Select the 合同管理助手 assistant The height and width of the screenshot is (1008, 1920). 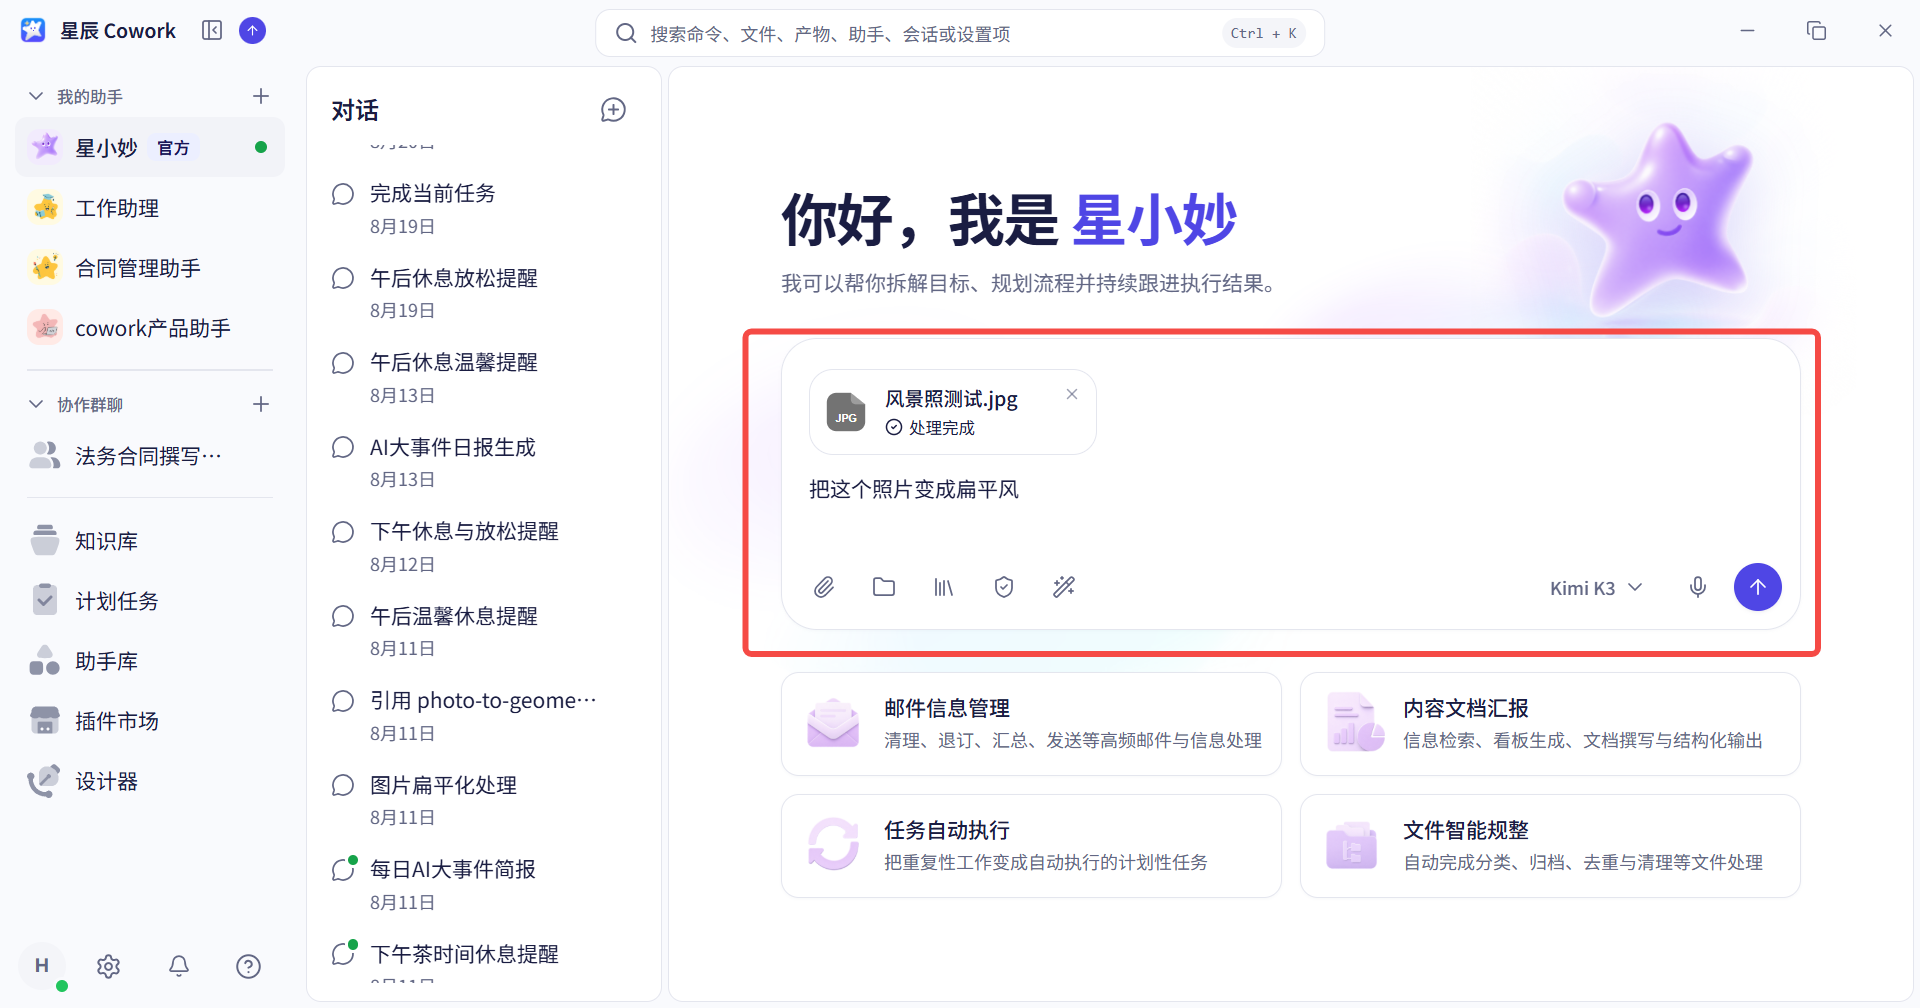[x=150, y=268]
